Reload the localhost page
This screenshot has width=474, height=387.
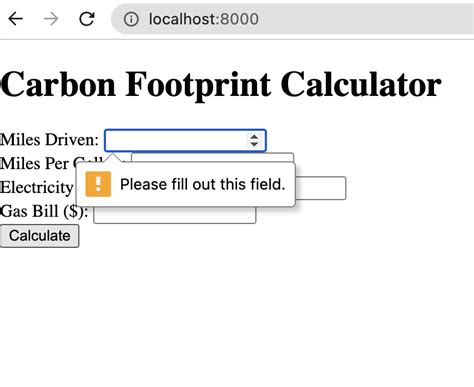(87, 19)
